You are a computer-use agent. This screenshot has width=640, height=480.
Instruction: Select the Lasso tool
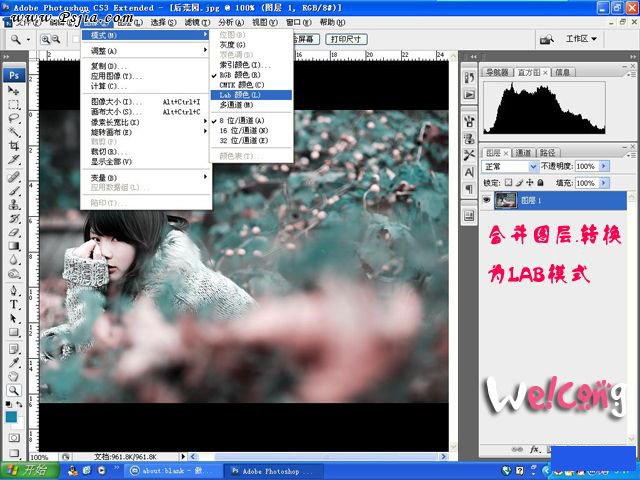13,118
